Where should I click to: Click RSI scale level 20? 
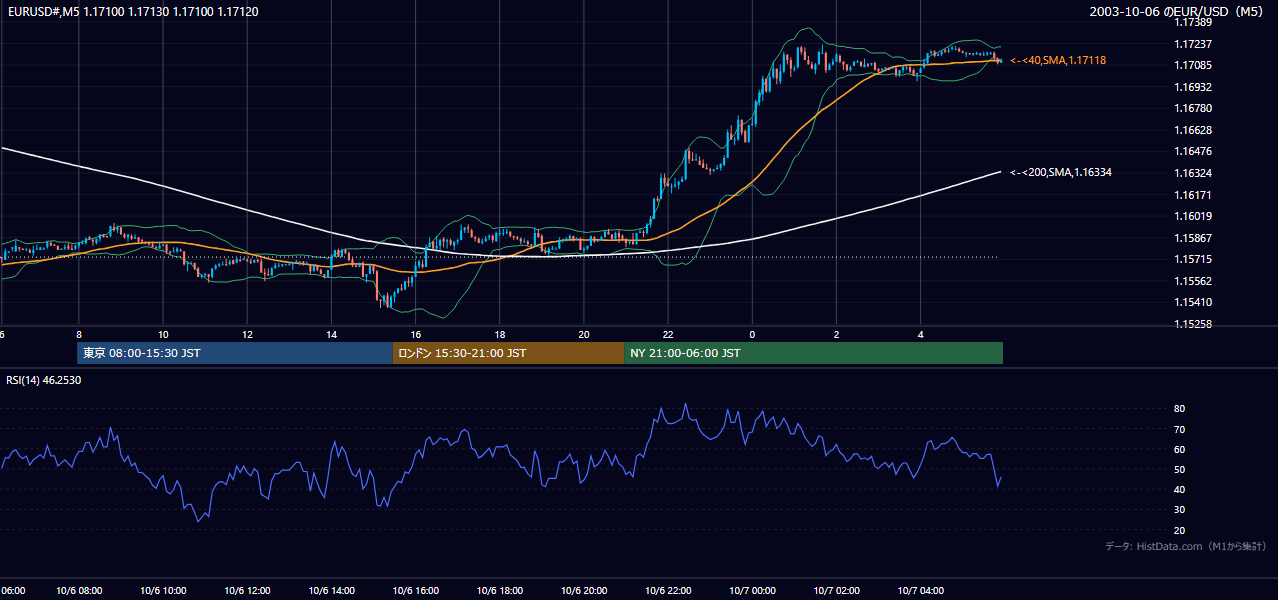point(1180,530)
